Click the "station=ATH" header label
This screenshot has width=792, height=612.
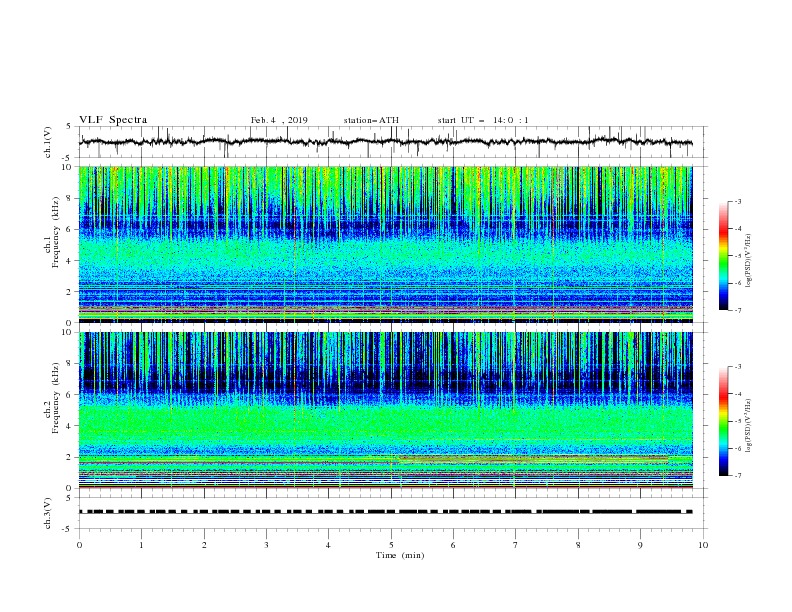click(371, 120)
